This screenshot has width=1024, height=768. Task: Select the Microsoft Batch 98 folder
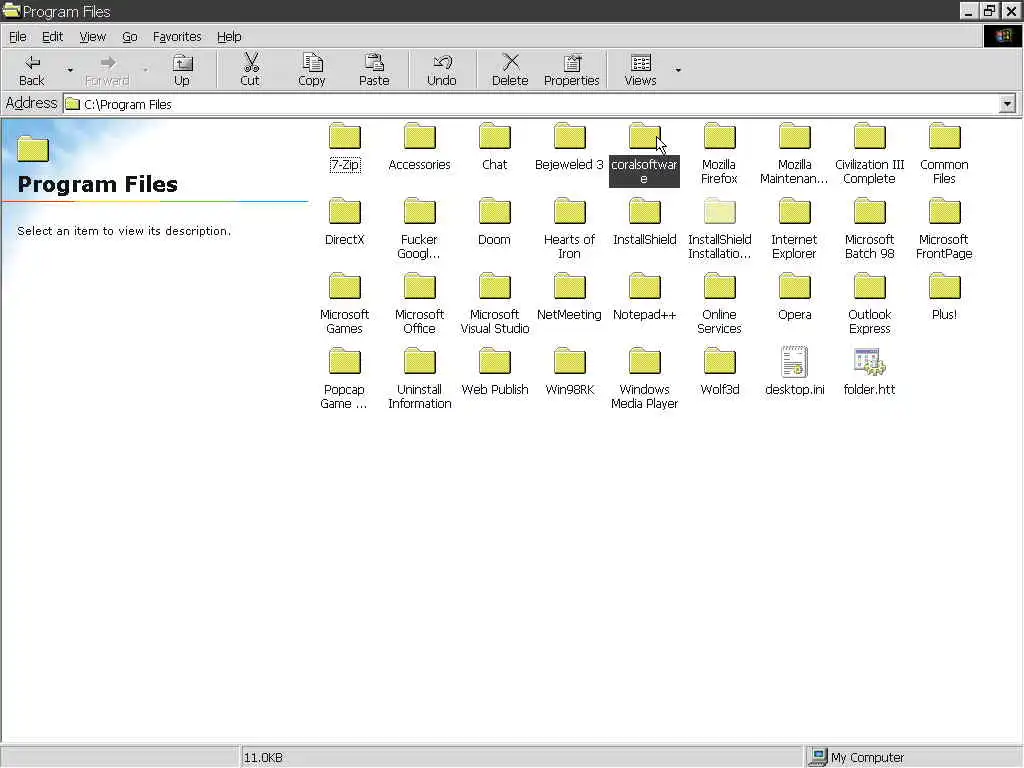click(x=869, y=229)
